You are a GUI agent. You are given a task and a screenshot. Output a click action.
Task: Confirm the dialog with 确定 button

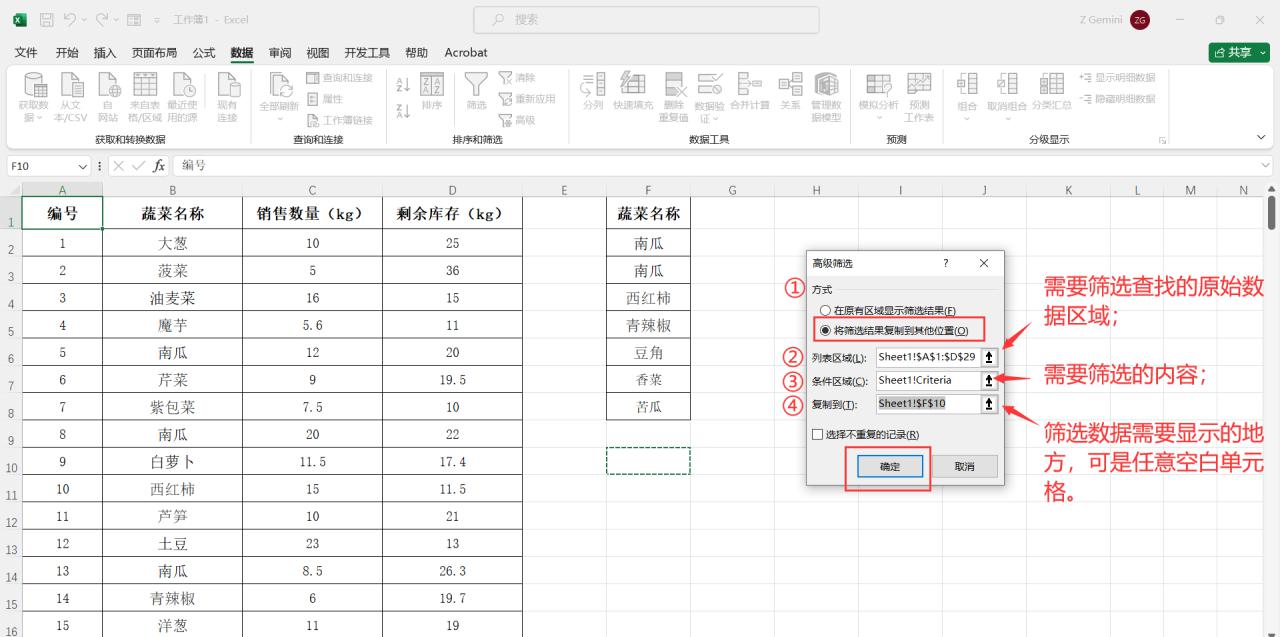tap(889, 467)
